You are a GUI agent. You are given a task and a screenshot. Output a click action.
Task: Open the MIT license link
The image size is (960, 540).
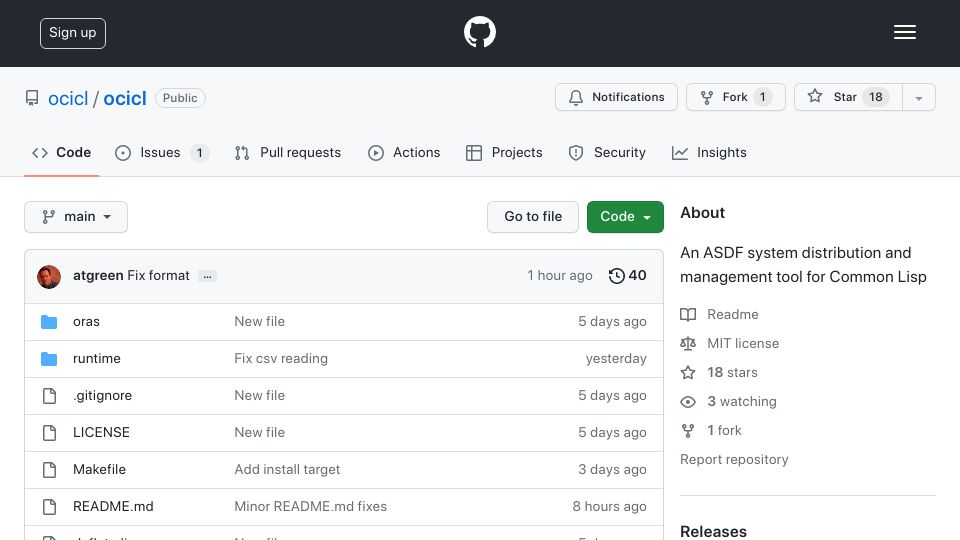[x=743, y=343]
